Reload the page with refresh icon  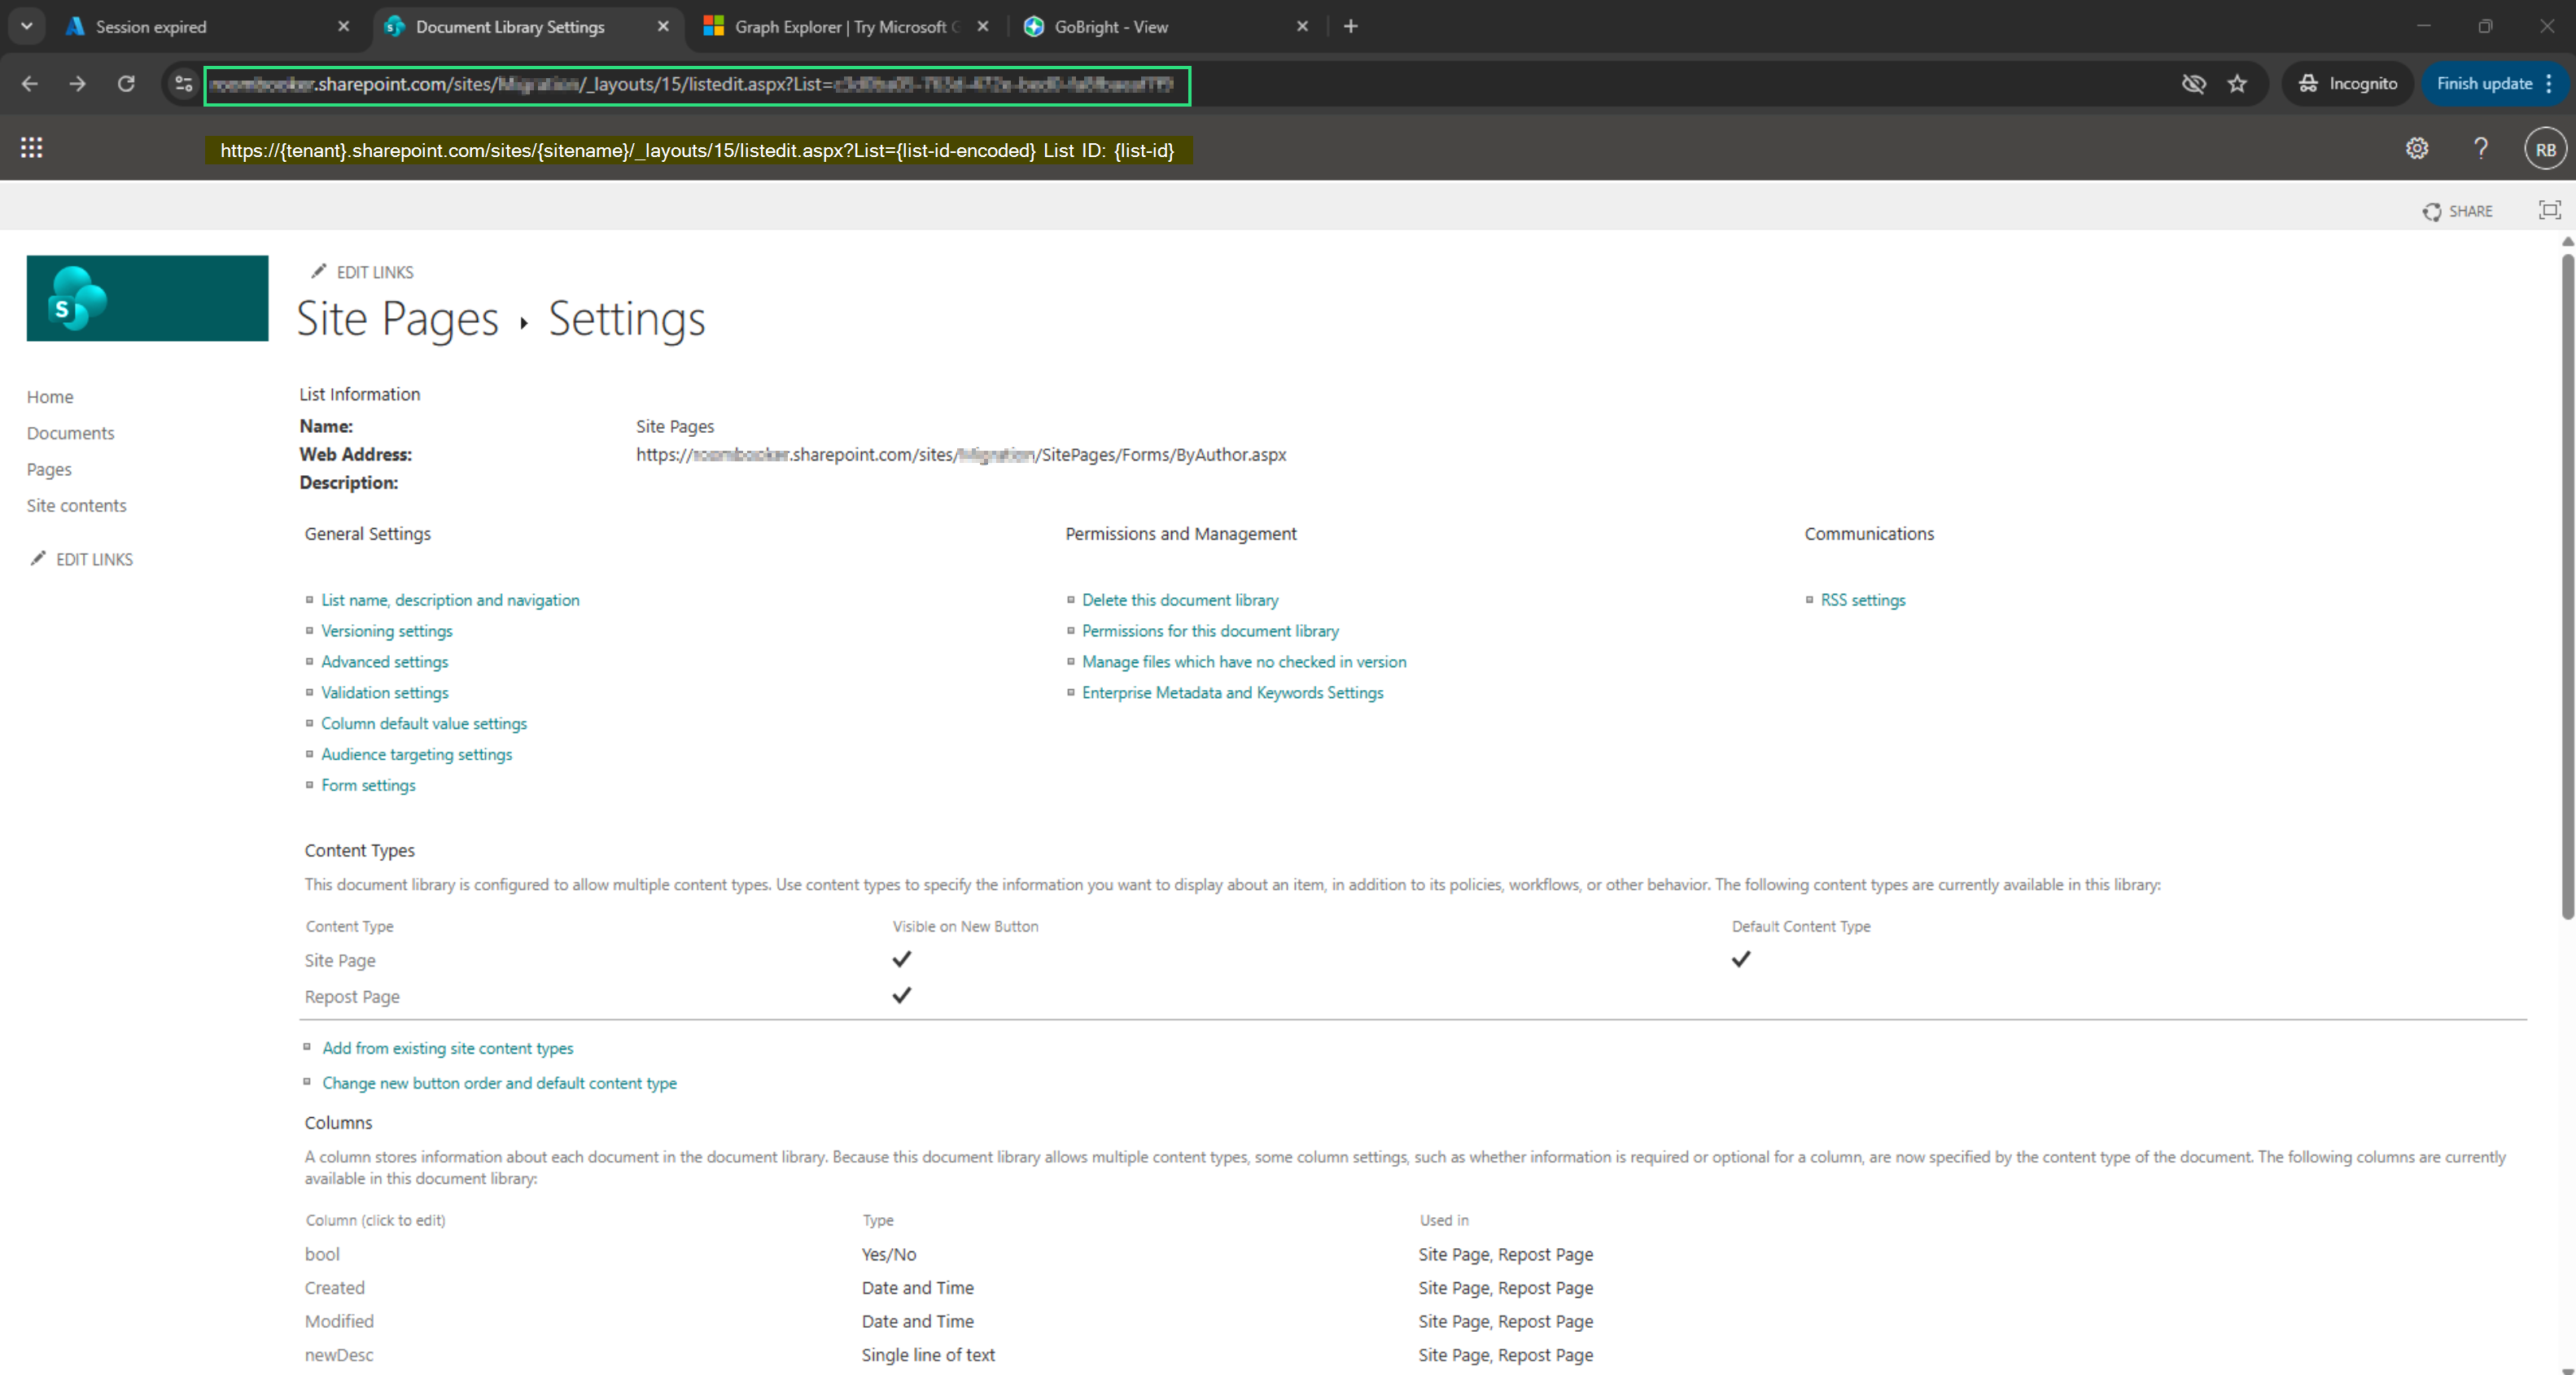[126, 84]
